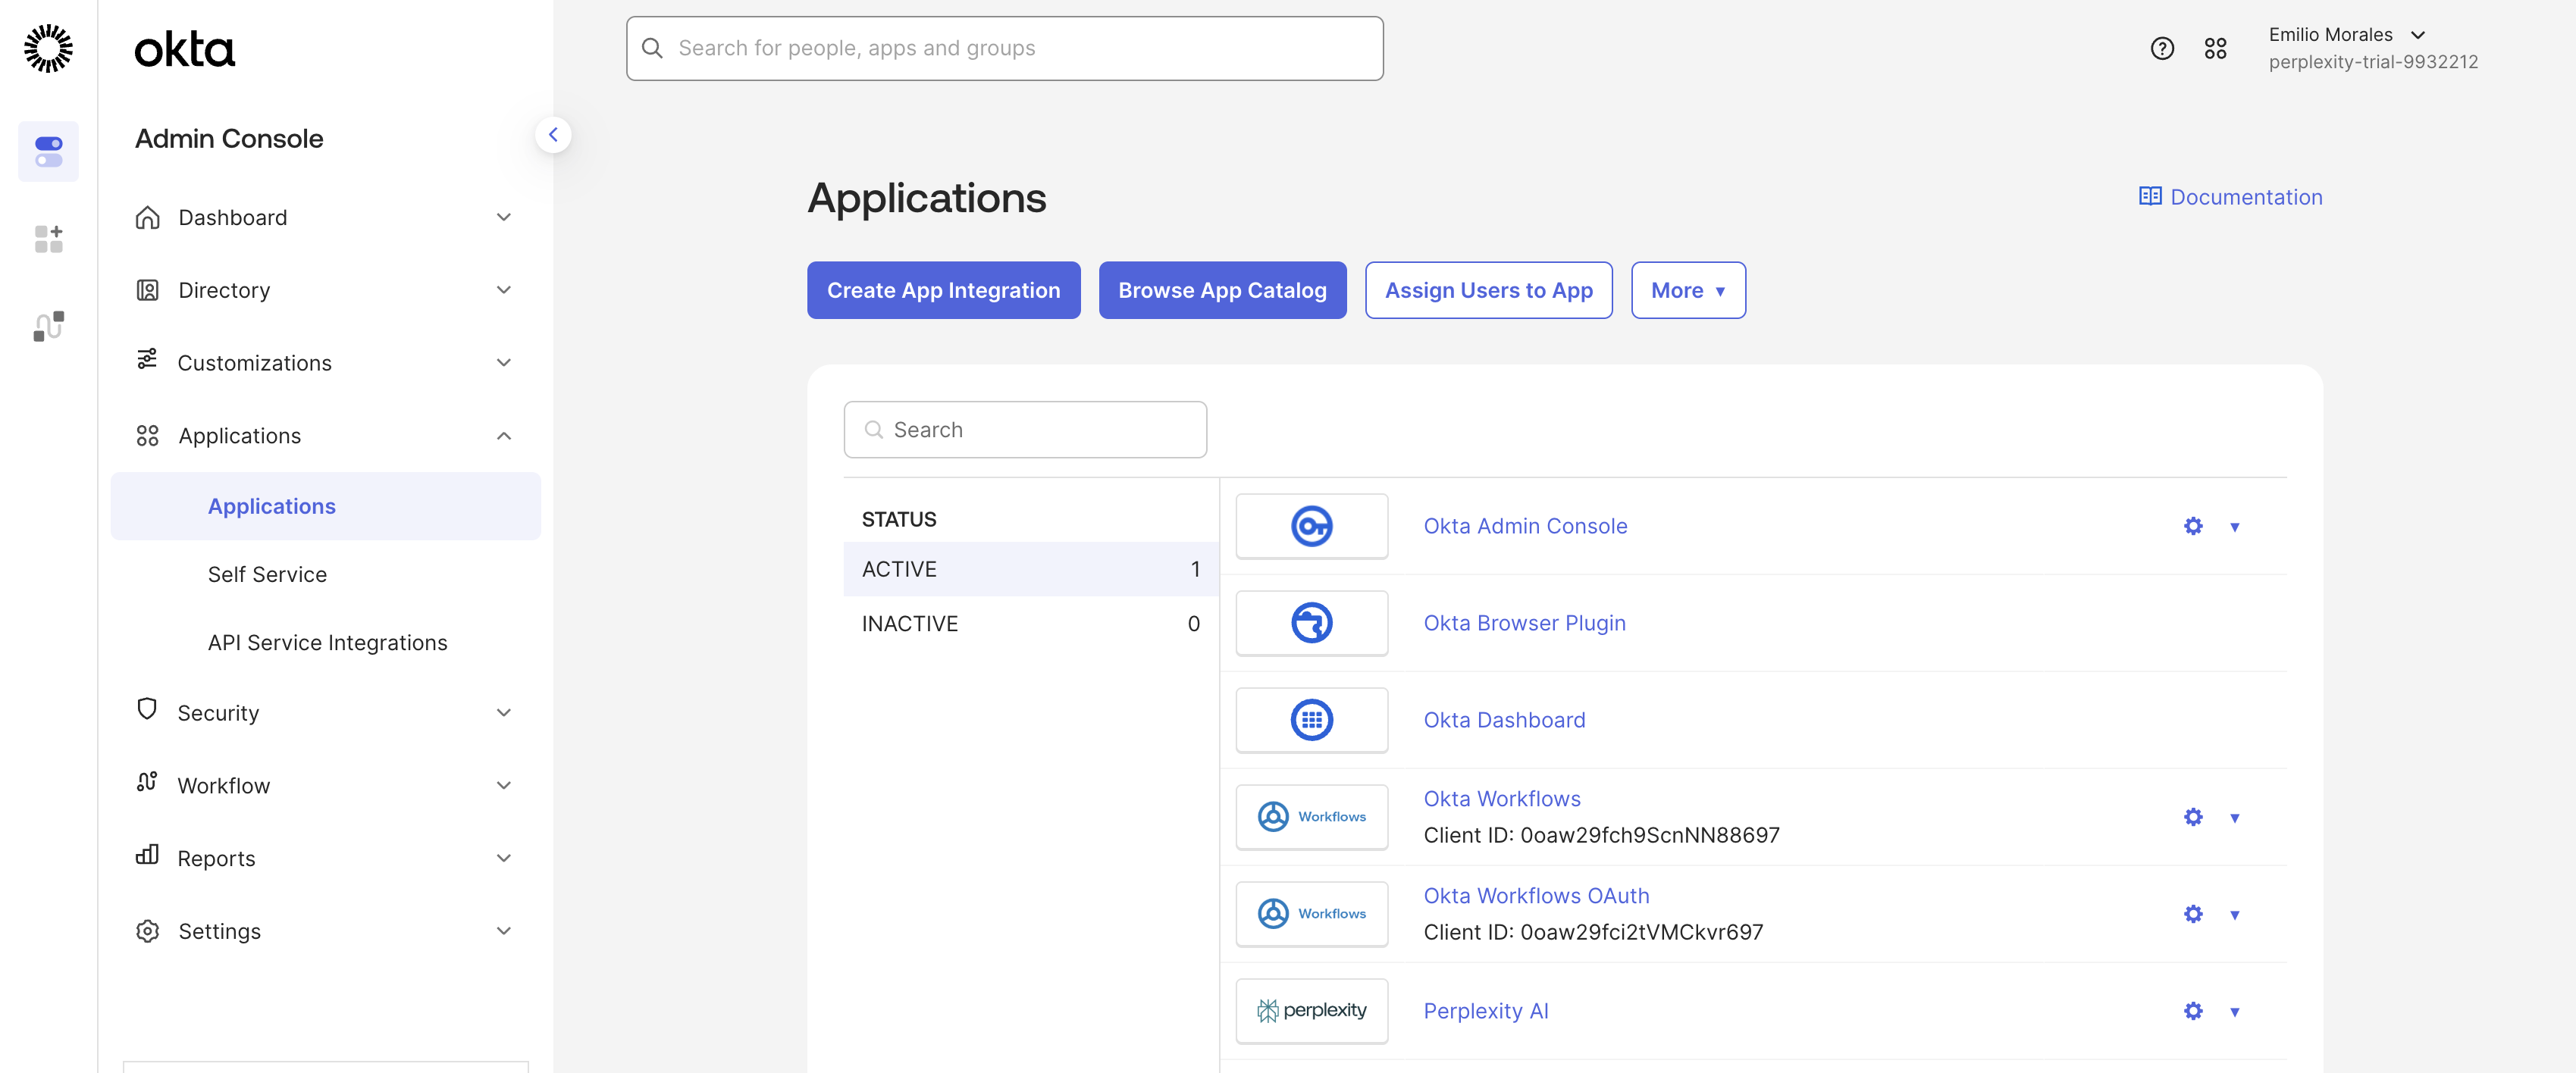This screenshot has width=2576, height=1073.
Task: Click the Okta sunburst logo icon
Action: coord(48,48)
